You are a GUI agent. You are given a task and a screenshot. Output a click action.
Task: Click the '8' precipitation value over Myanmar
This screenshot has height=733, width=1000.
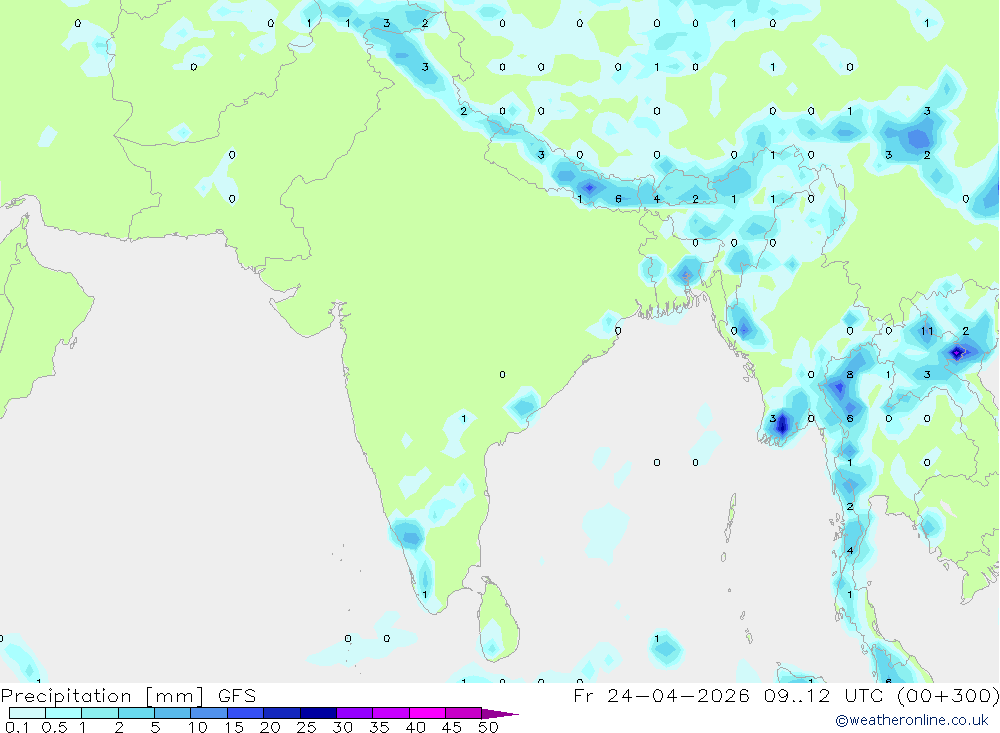pyautogui.click(x=849, y=374)
